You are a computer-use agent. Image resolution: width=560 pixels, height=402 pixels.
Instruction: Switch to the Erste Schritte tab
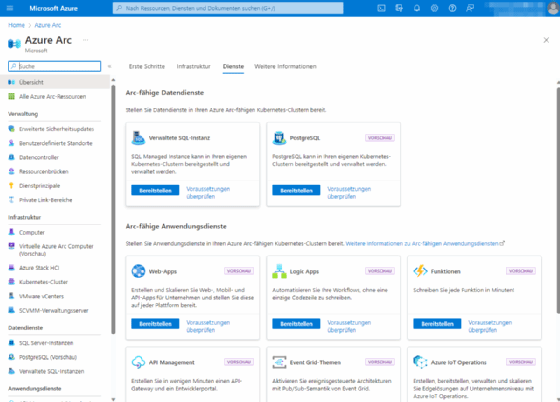point(147,66)
